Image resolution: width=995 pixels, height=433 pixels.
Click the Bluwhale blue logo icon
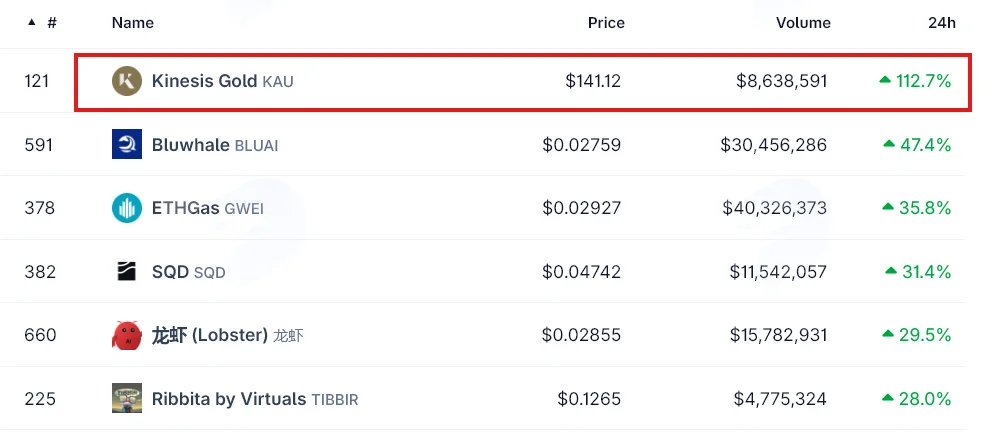click(x=127, y=144)
